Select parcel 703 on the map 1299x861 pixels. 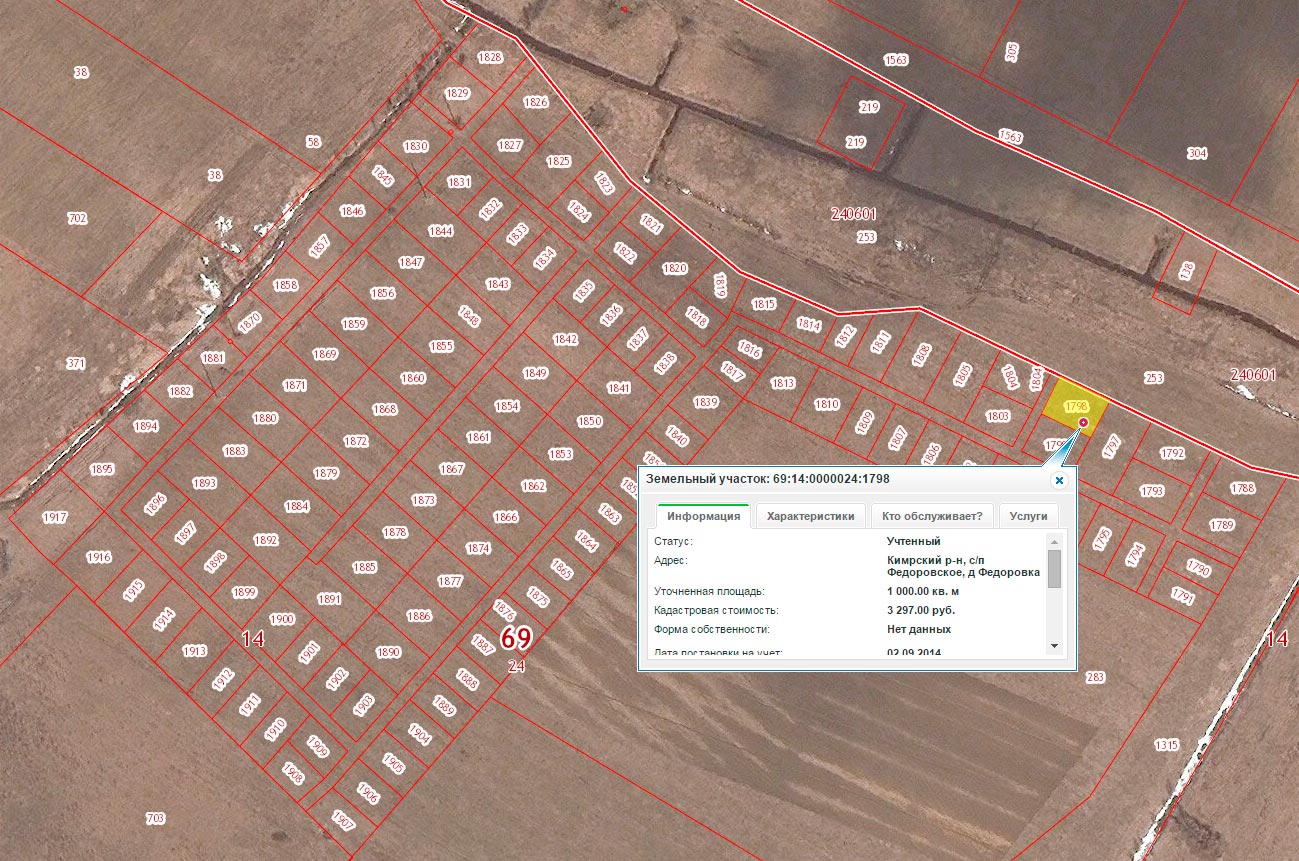pyautogui.click(x=155, y=819)
